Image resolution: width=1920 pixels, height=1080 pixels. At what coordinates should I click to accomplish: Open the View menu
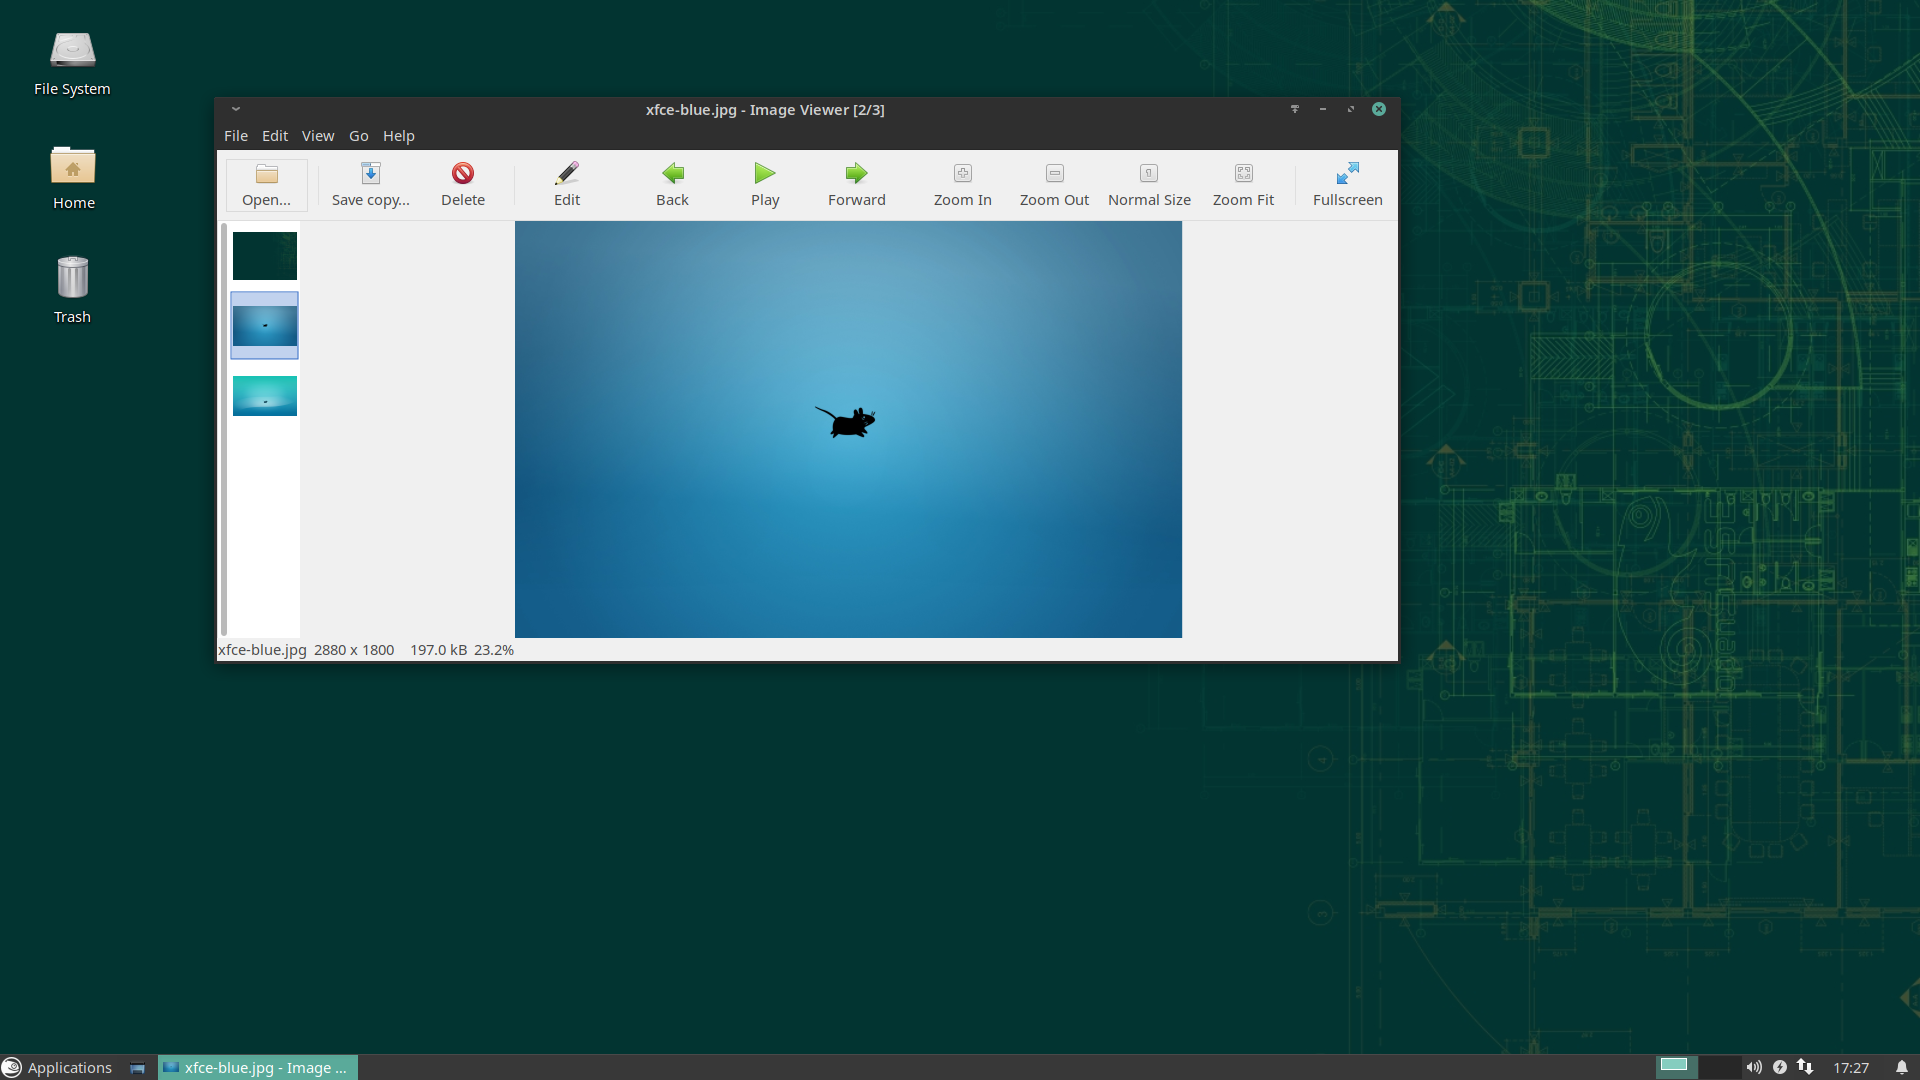(x=318, y=136)
